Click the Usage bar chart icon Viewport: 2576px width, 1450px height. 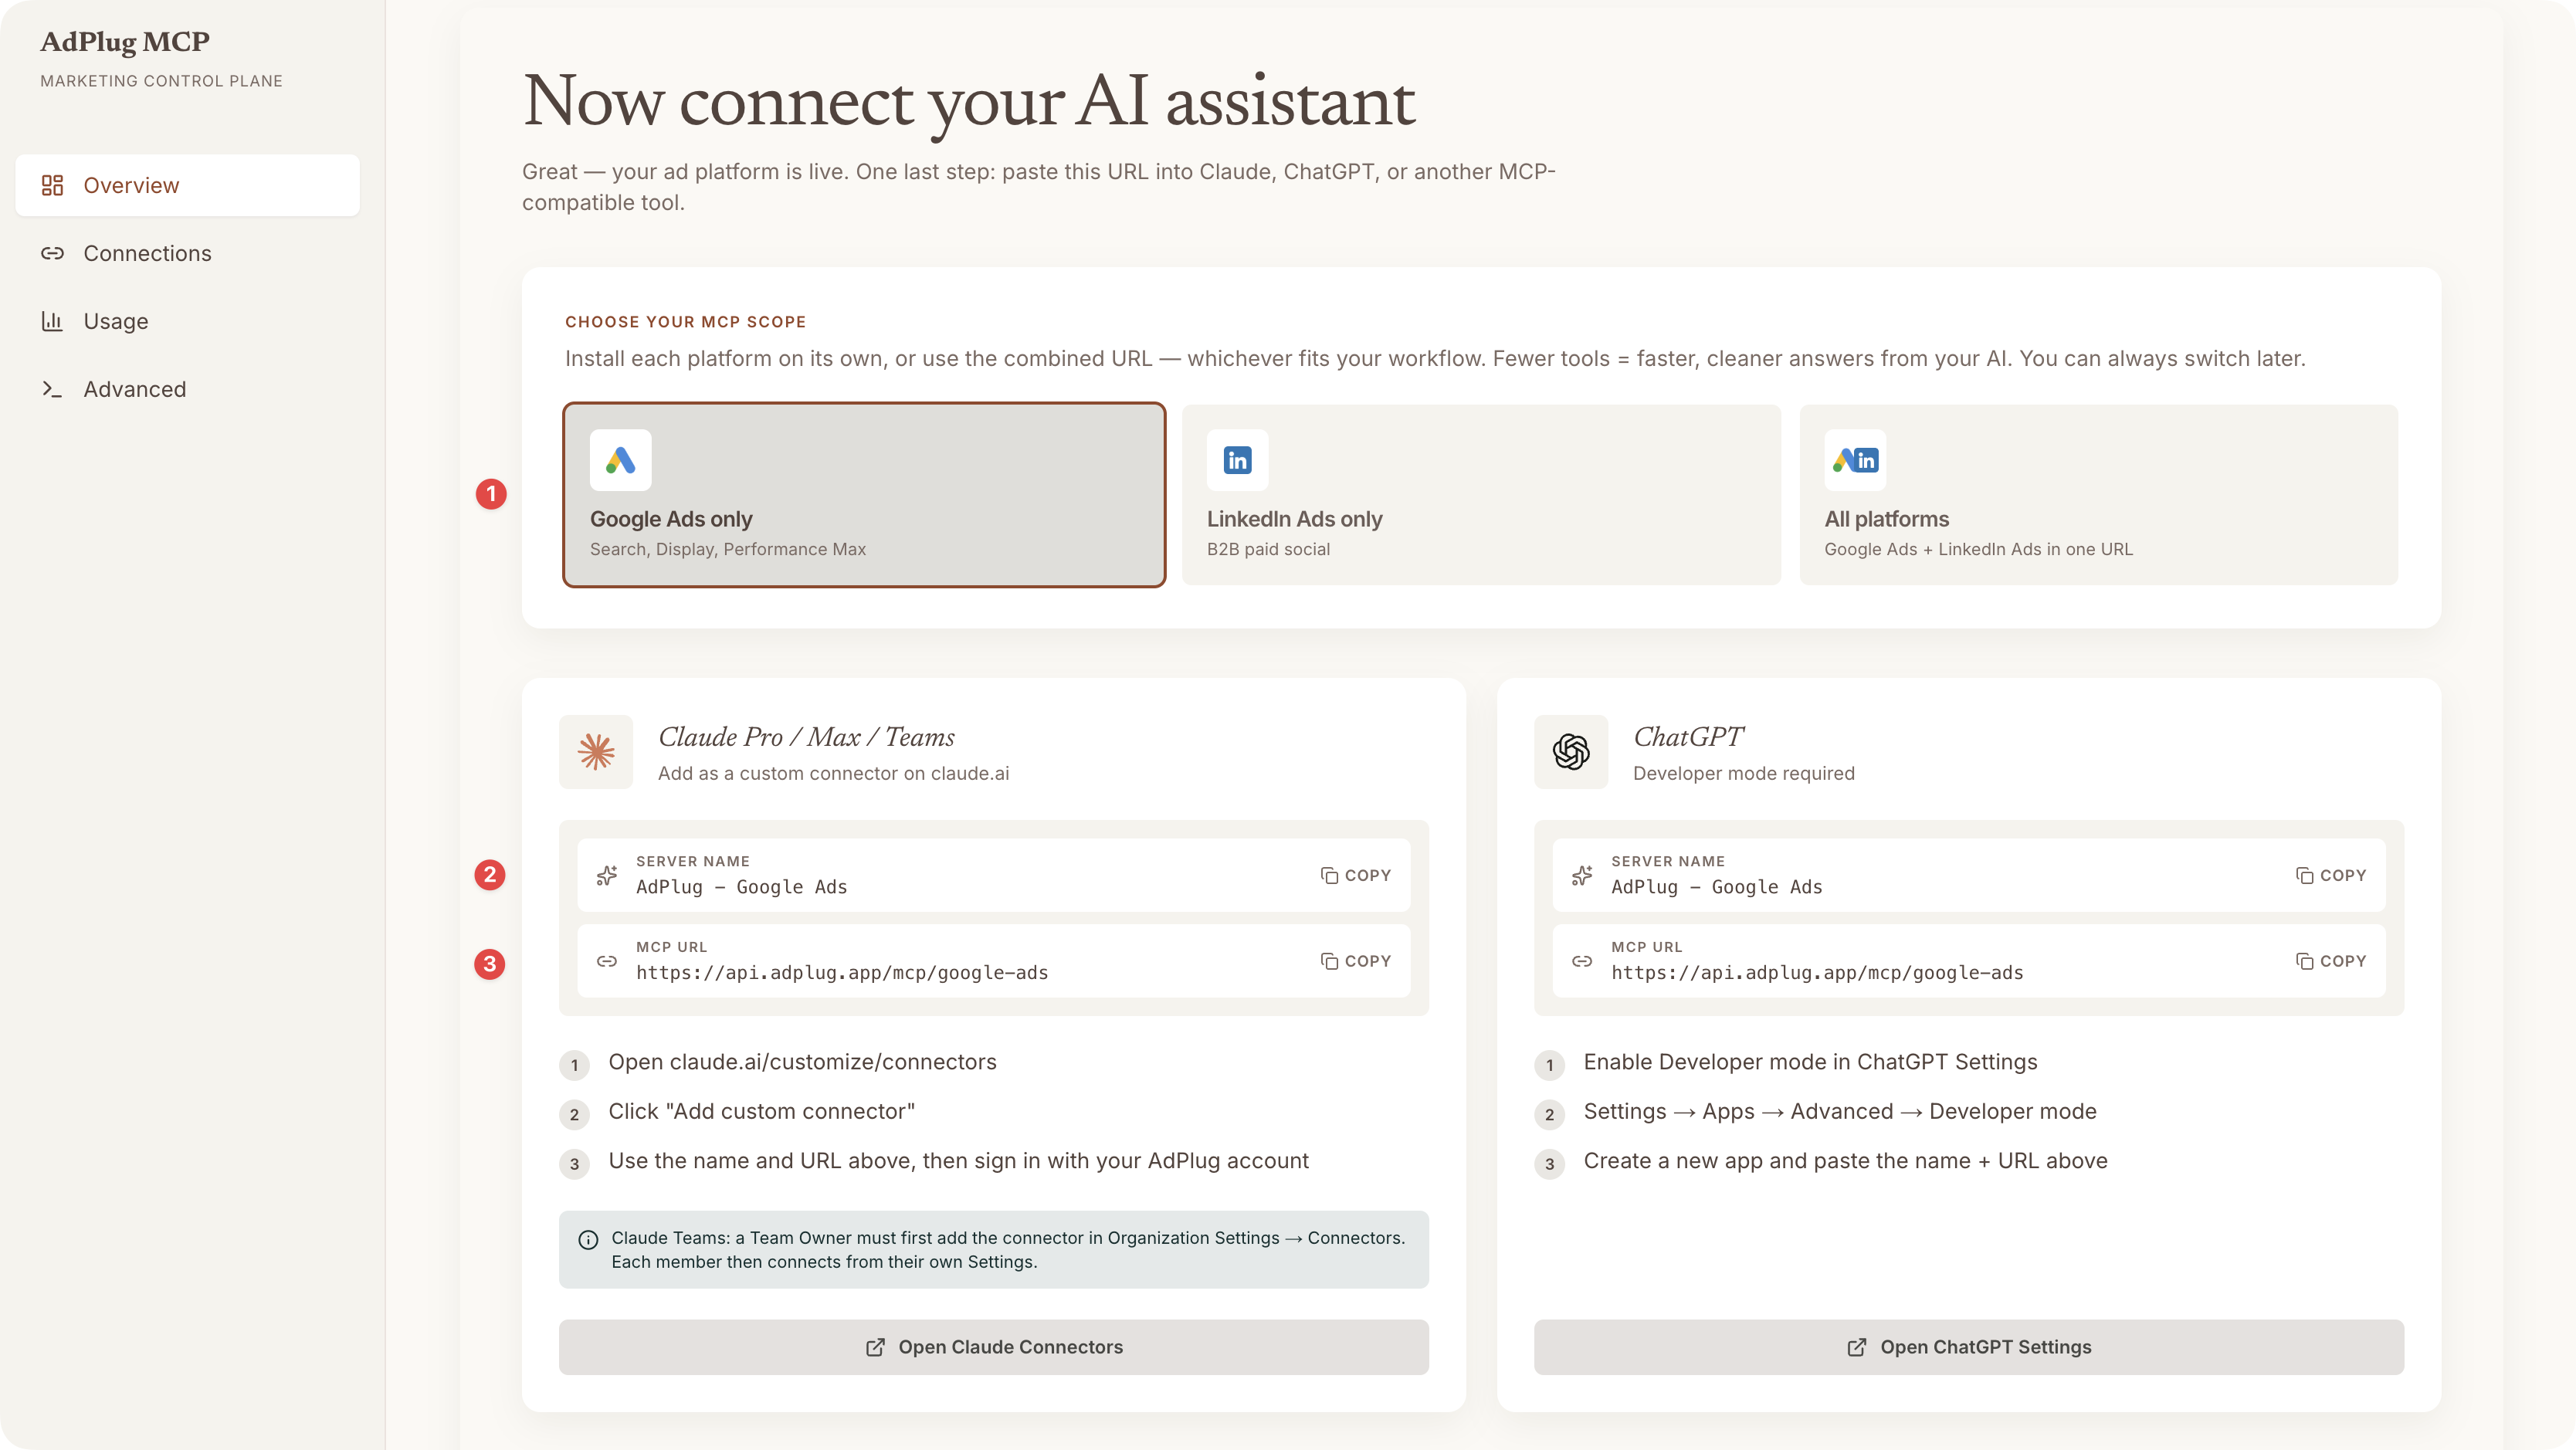pos(52,321)
